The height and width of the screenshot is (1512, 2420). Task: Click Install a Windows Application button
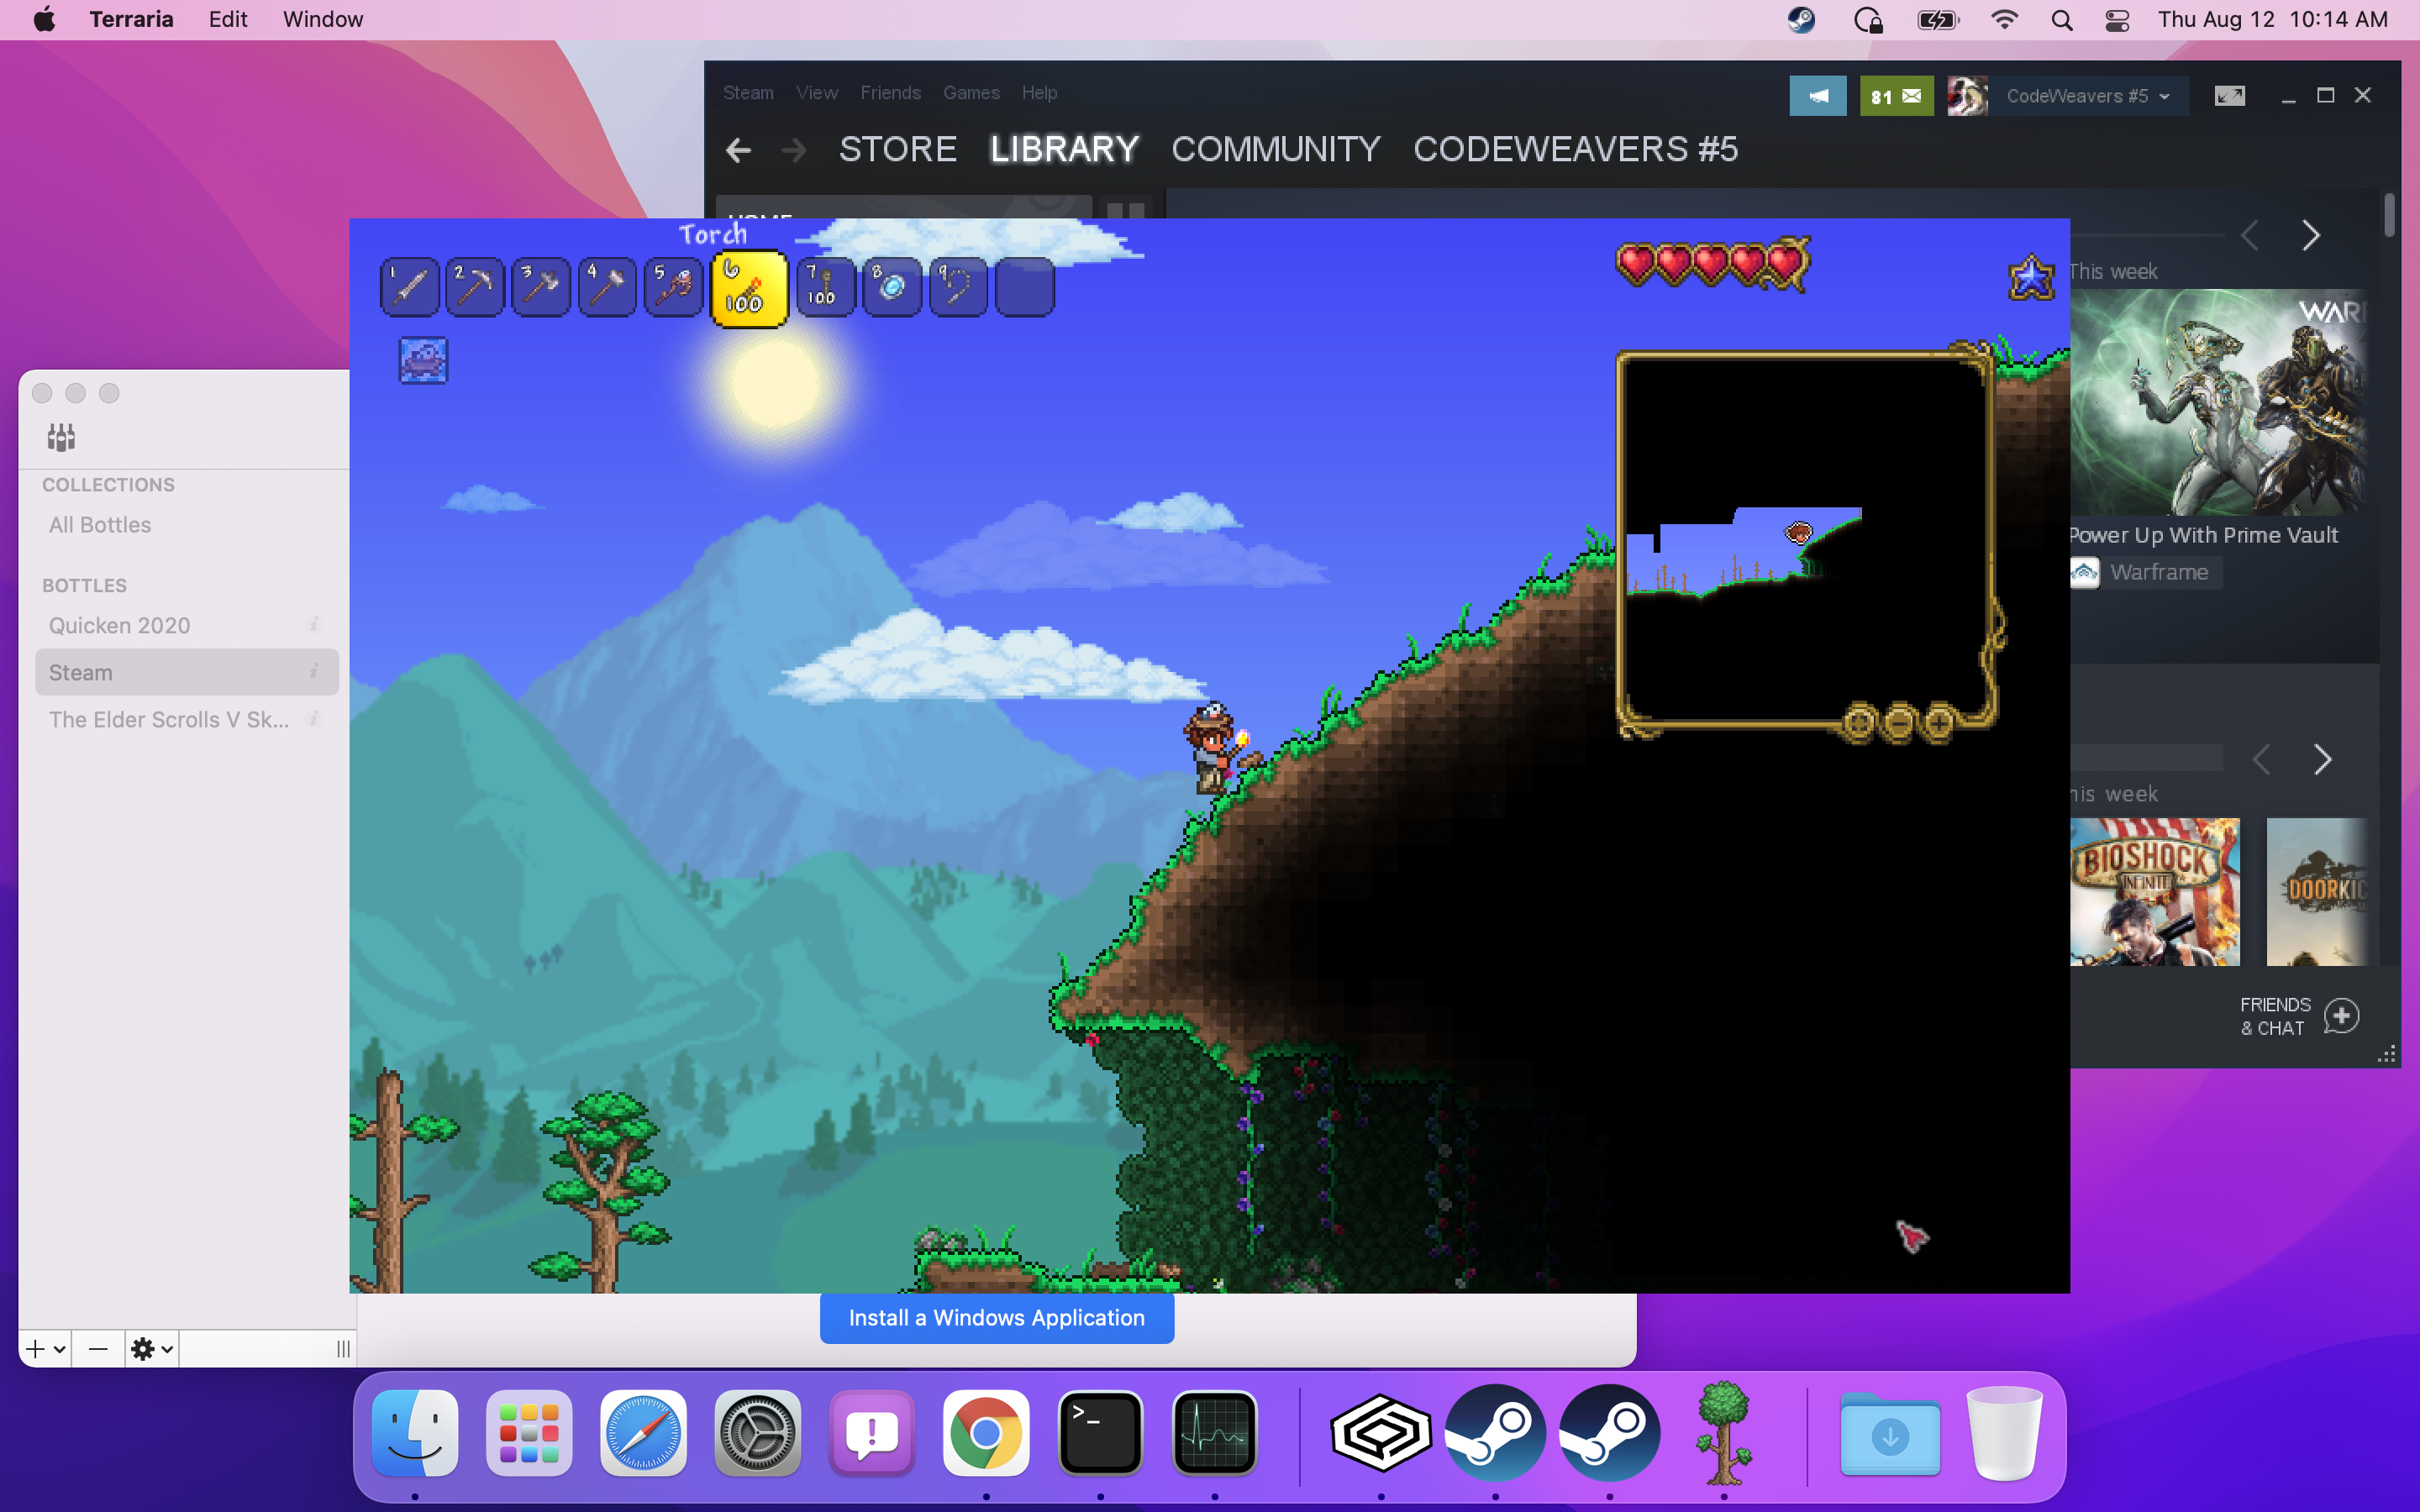pyautogui.click(x=995, y=1317)
